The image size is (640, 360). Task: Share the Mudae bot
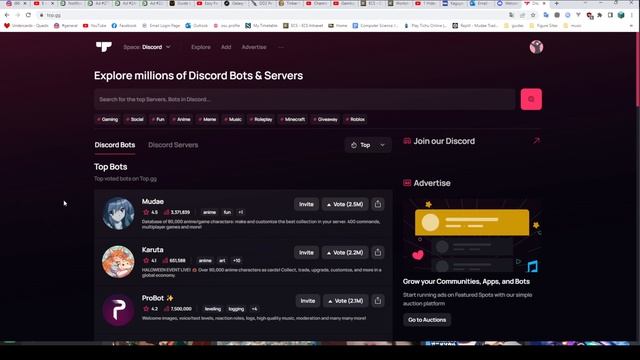378,204
